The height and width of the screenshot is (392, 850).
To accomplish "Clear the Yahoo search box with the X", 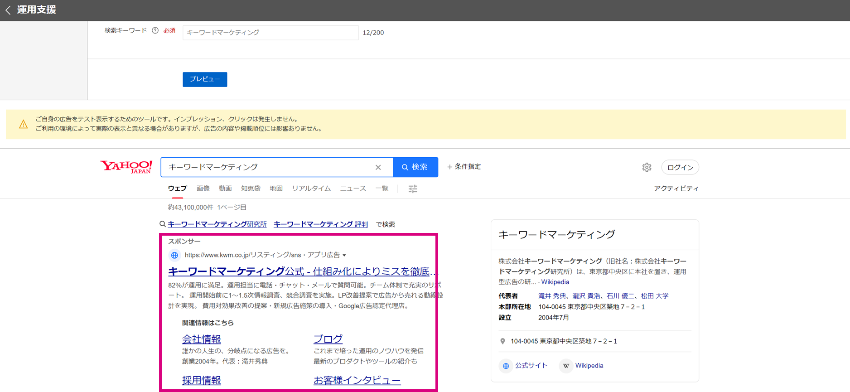I will (378, 167).
